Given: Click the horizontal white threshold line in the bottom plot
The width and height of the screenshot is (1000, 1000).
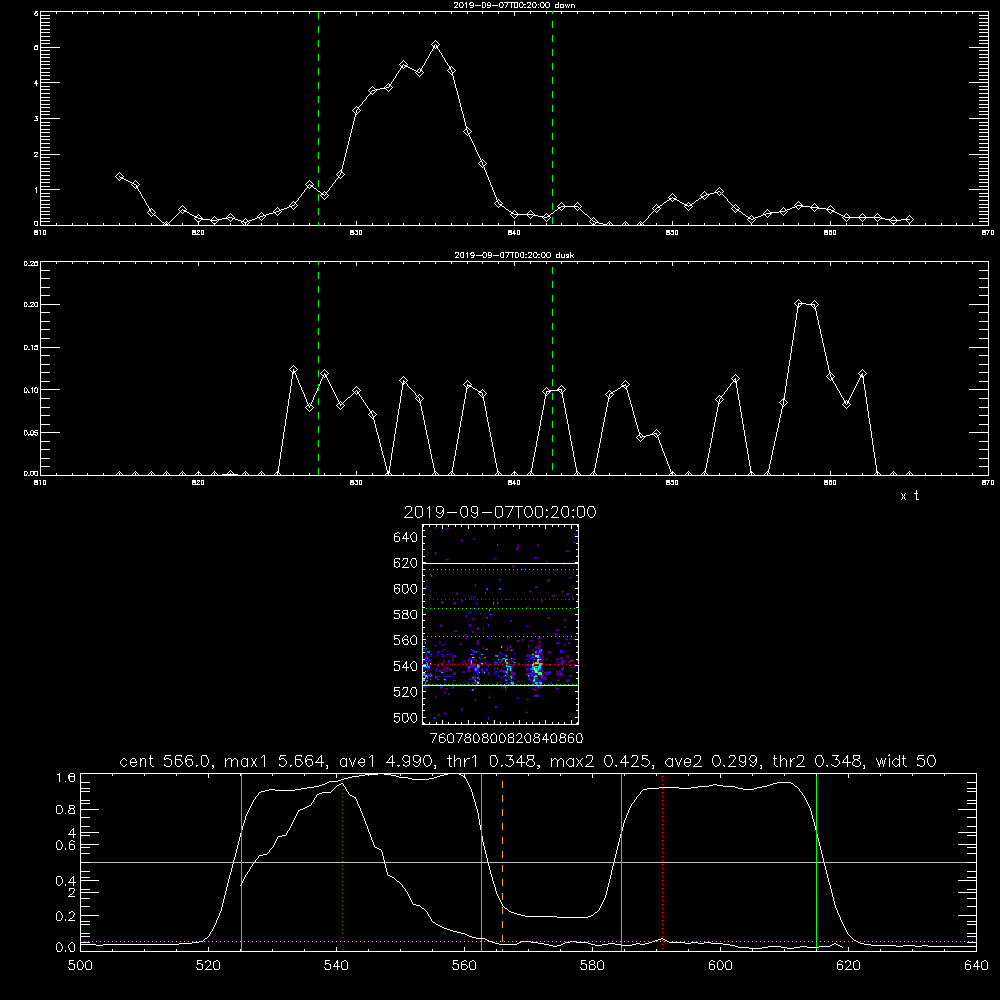Looking at the screenshot, I should click(x=528, y=862).
